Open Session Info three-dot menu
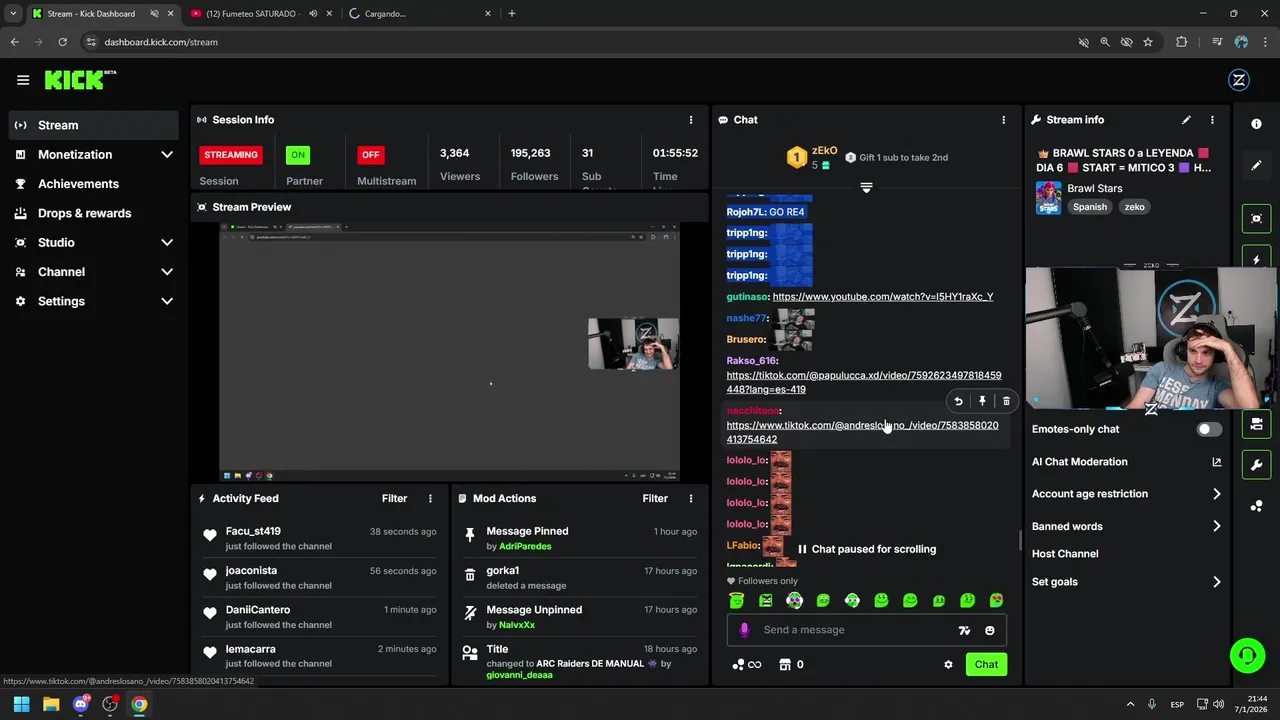The image size is (1280, 720). pos(690,120)
